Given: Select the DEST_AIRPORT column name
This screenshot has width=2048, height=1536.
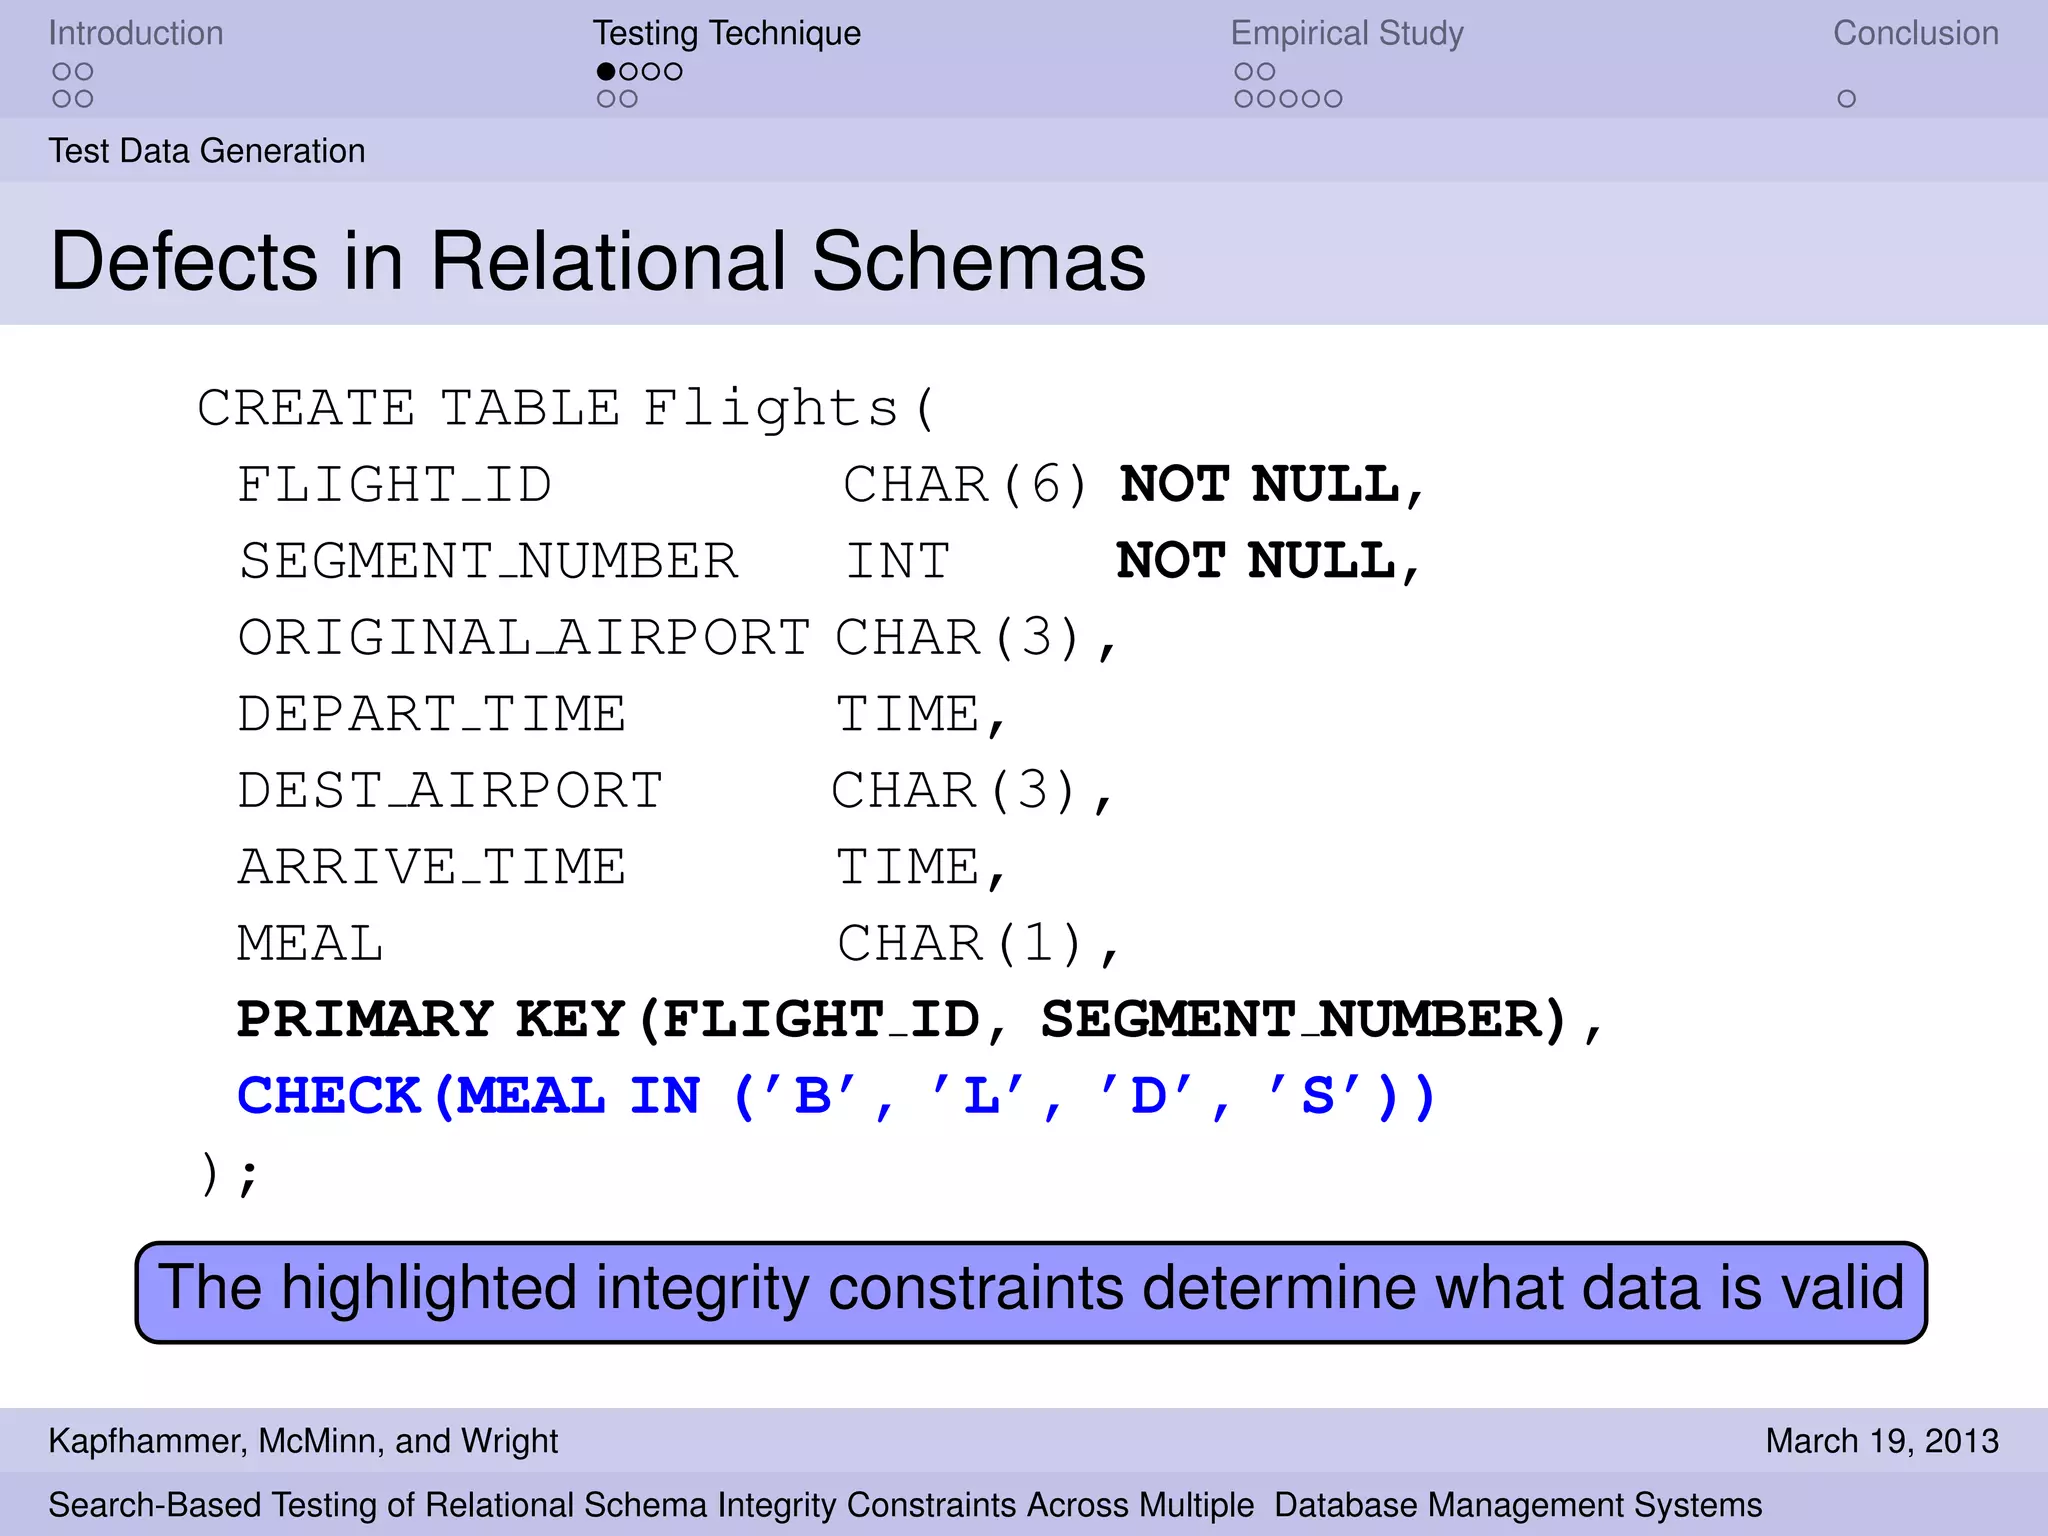Looking at the screenshot, I should (x=450, y=791).
